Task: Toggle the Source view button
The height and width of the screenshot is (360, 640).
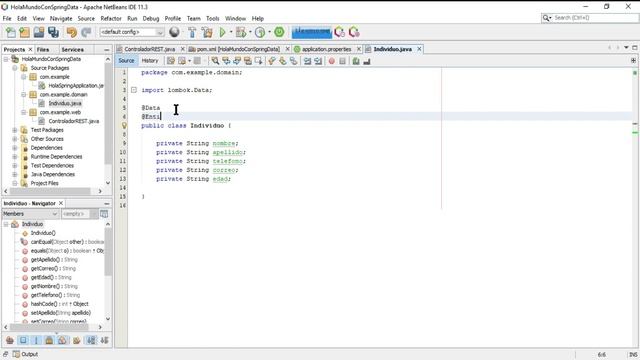Action: 126,60
